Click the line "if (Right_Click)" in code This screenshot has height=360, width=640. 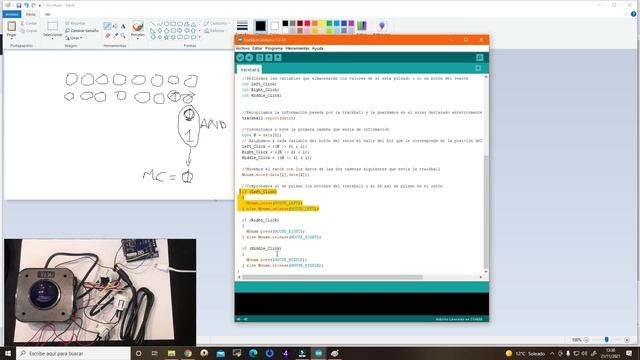point(260,220)
